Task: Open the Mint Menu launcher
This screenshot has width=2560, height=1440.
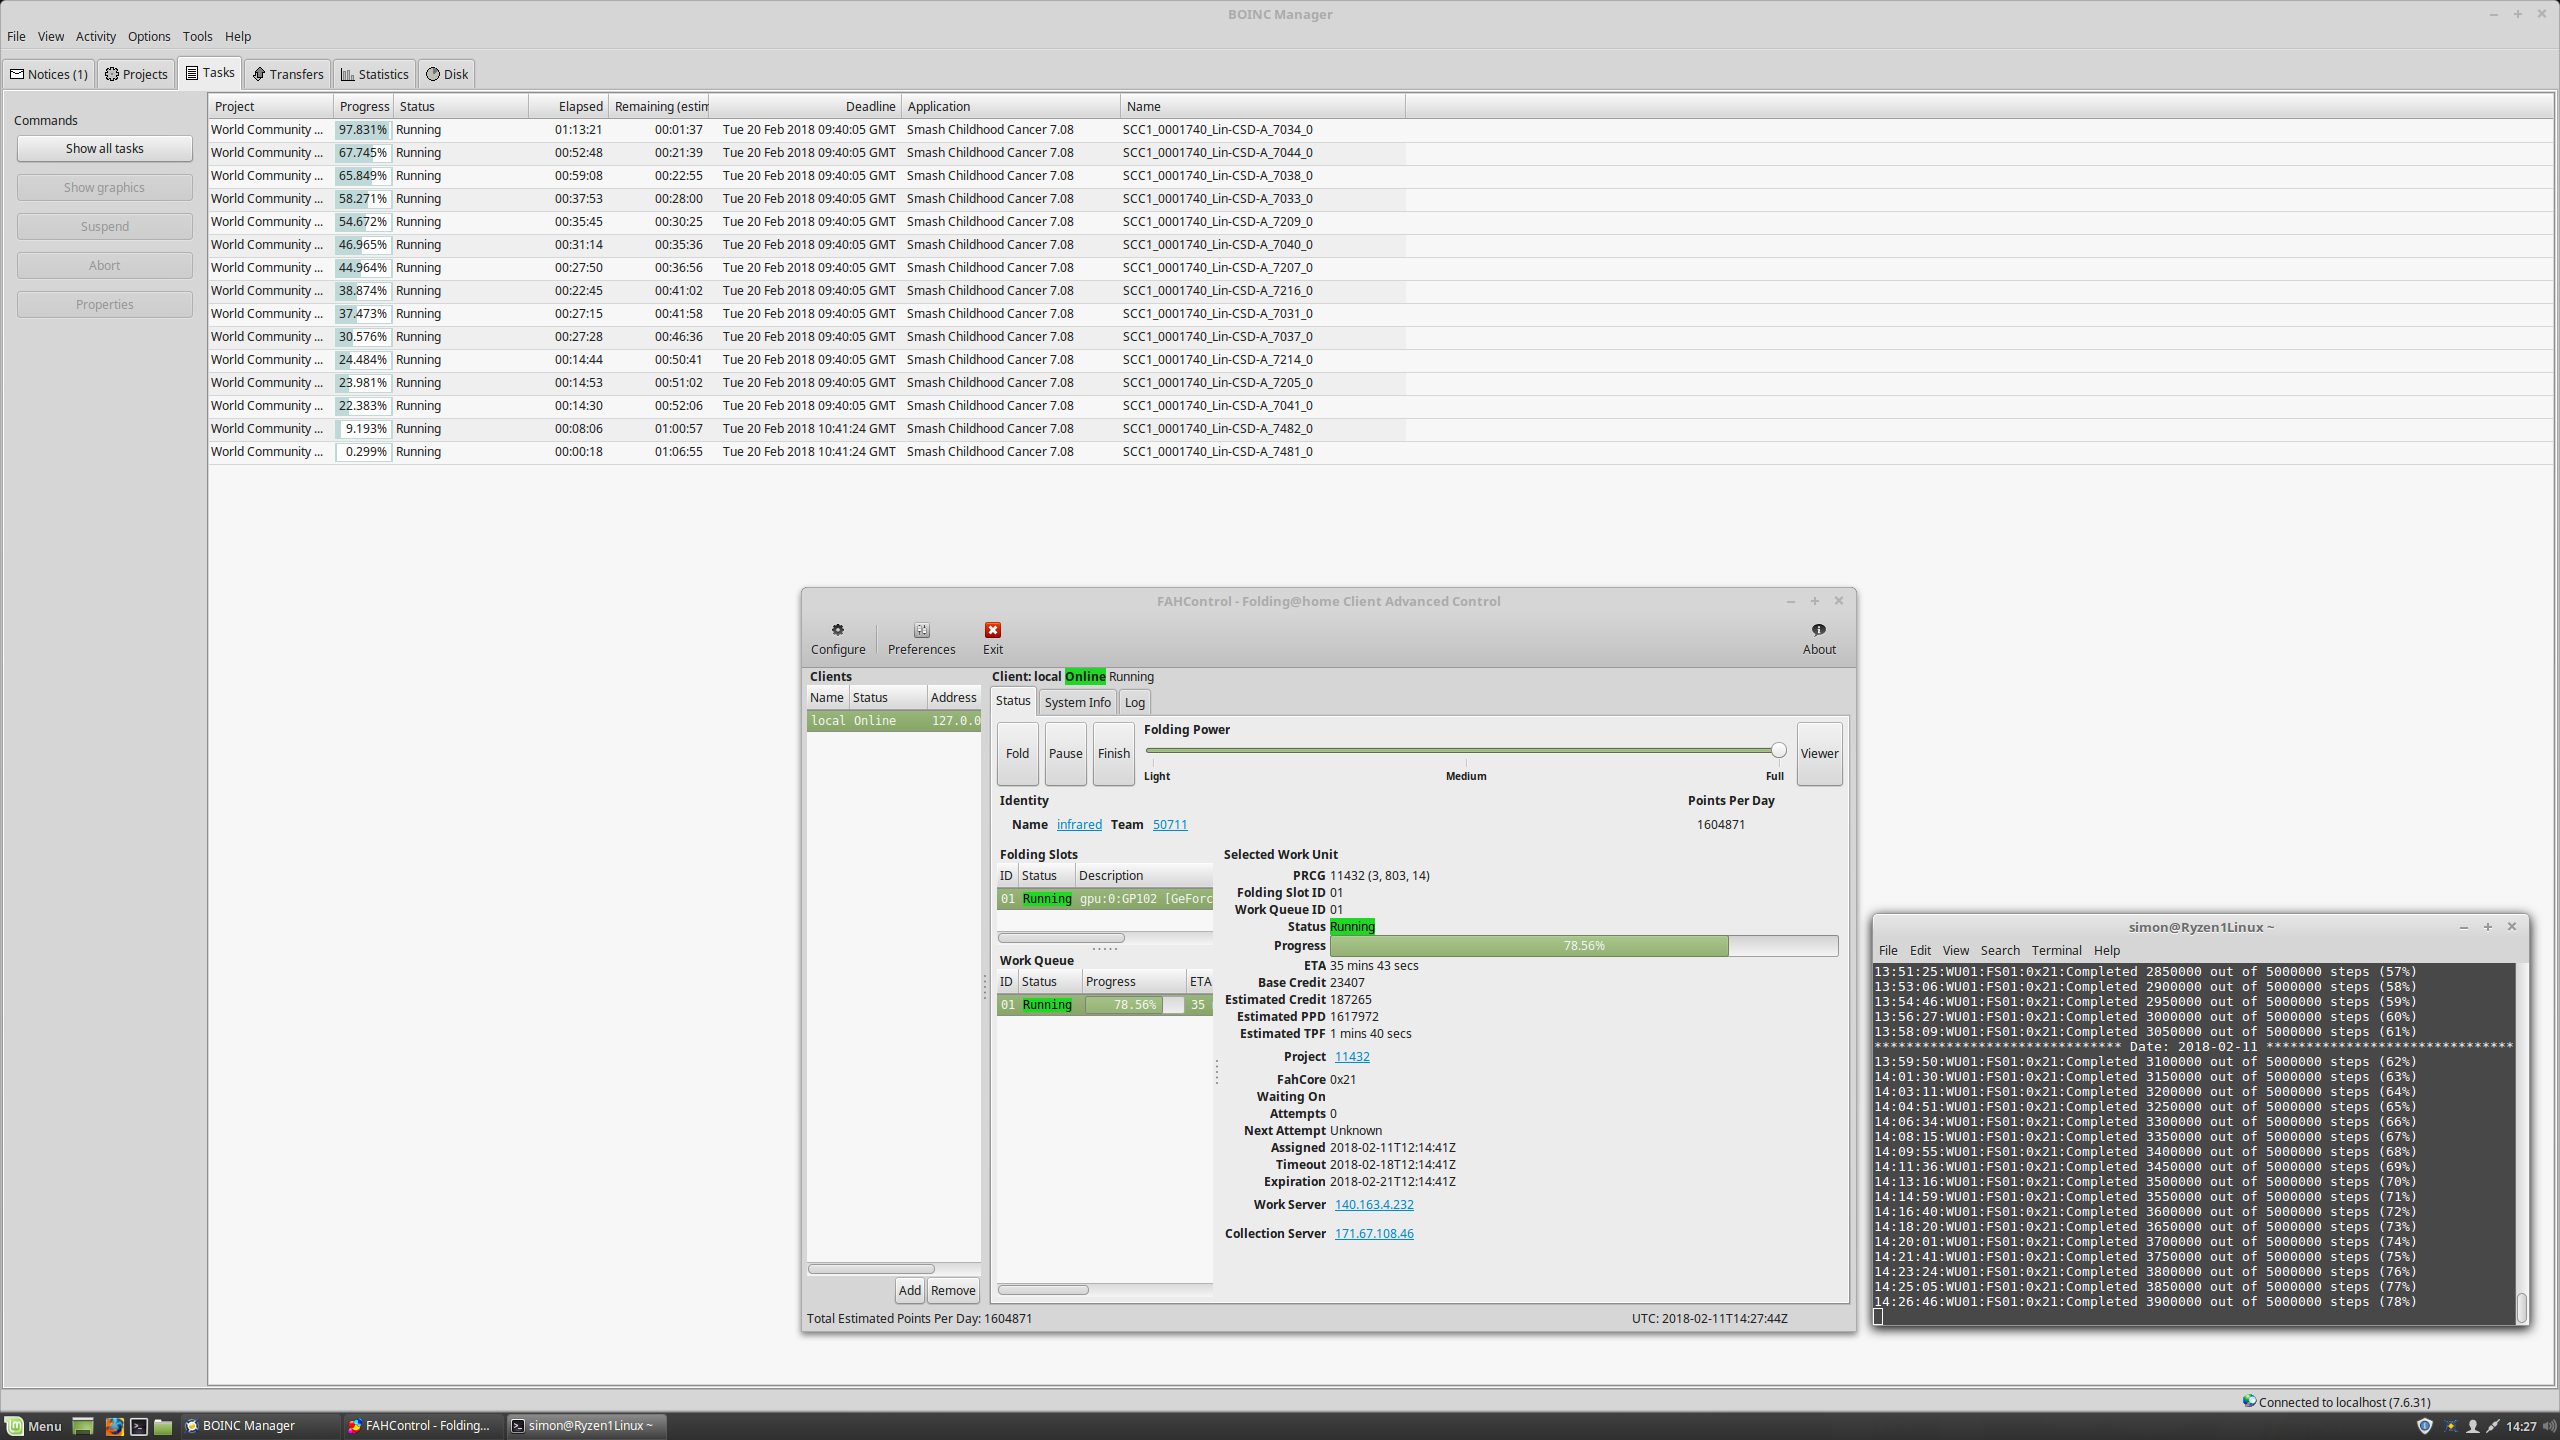Action: (33, 1426)
